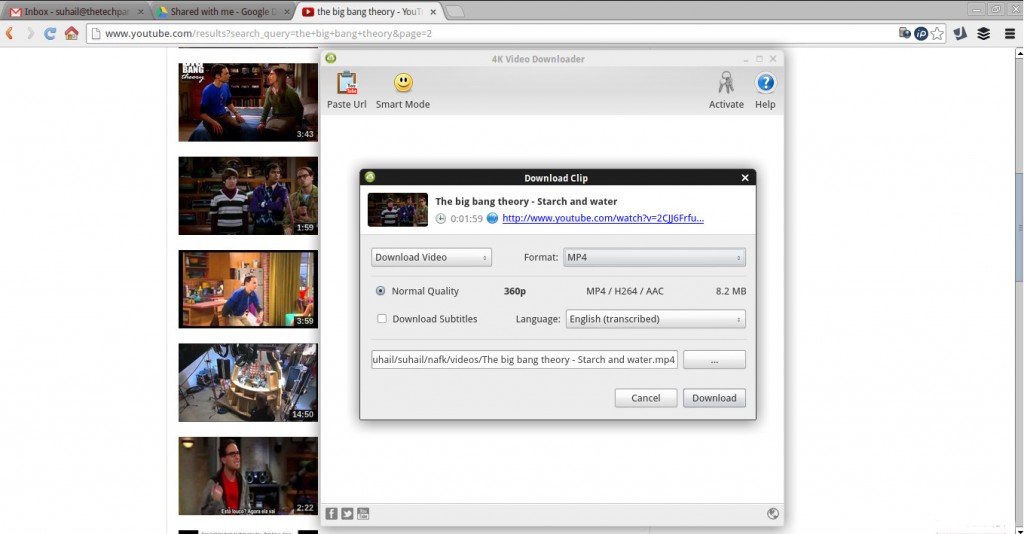Close the big bang theory YouTube tab
This screenshot has width=1024, height=534.
[433, 12]
